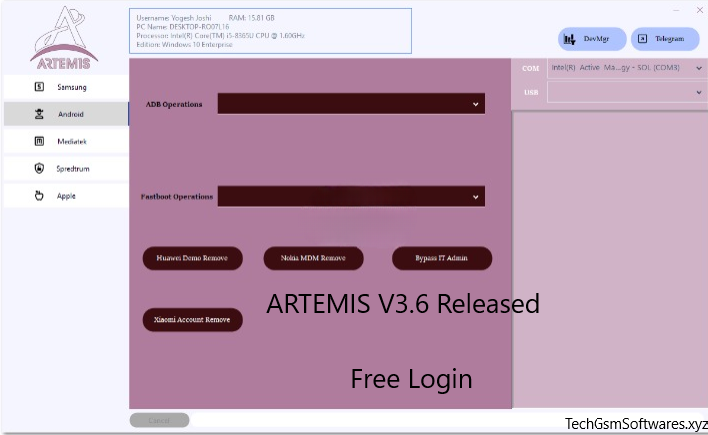Click the Android robot icon in sidebar
The image size is (708, 435).
pyautogui.click(x=39, y=114)
